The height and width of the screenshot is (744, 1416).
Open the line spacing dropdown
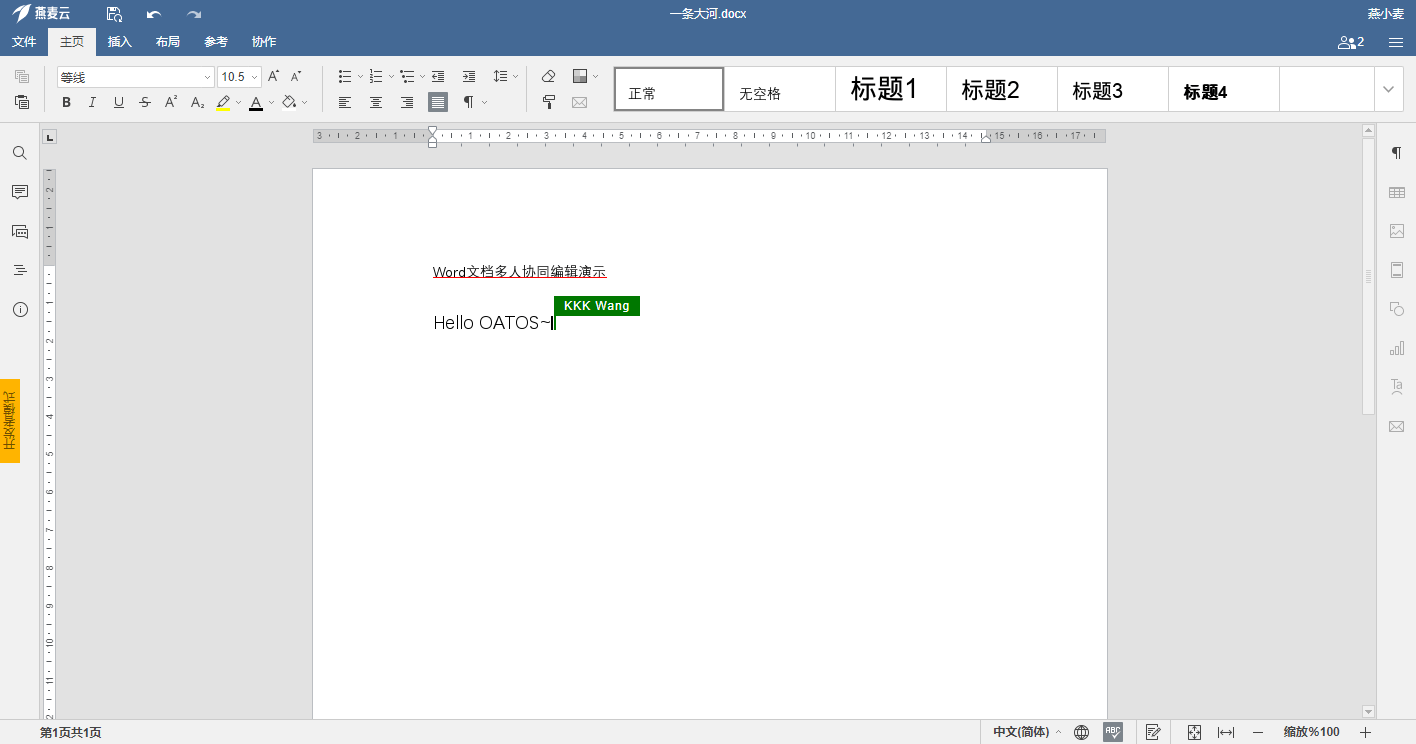click(506, 76)
